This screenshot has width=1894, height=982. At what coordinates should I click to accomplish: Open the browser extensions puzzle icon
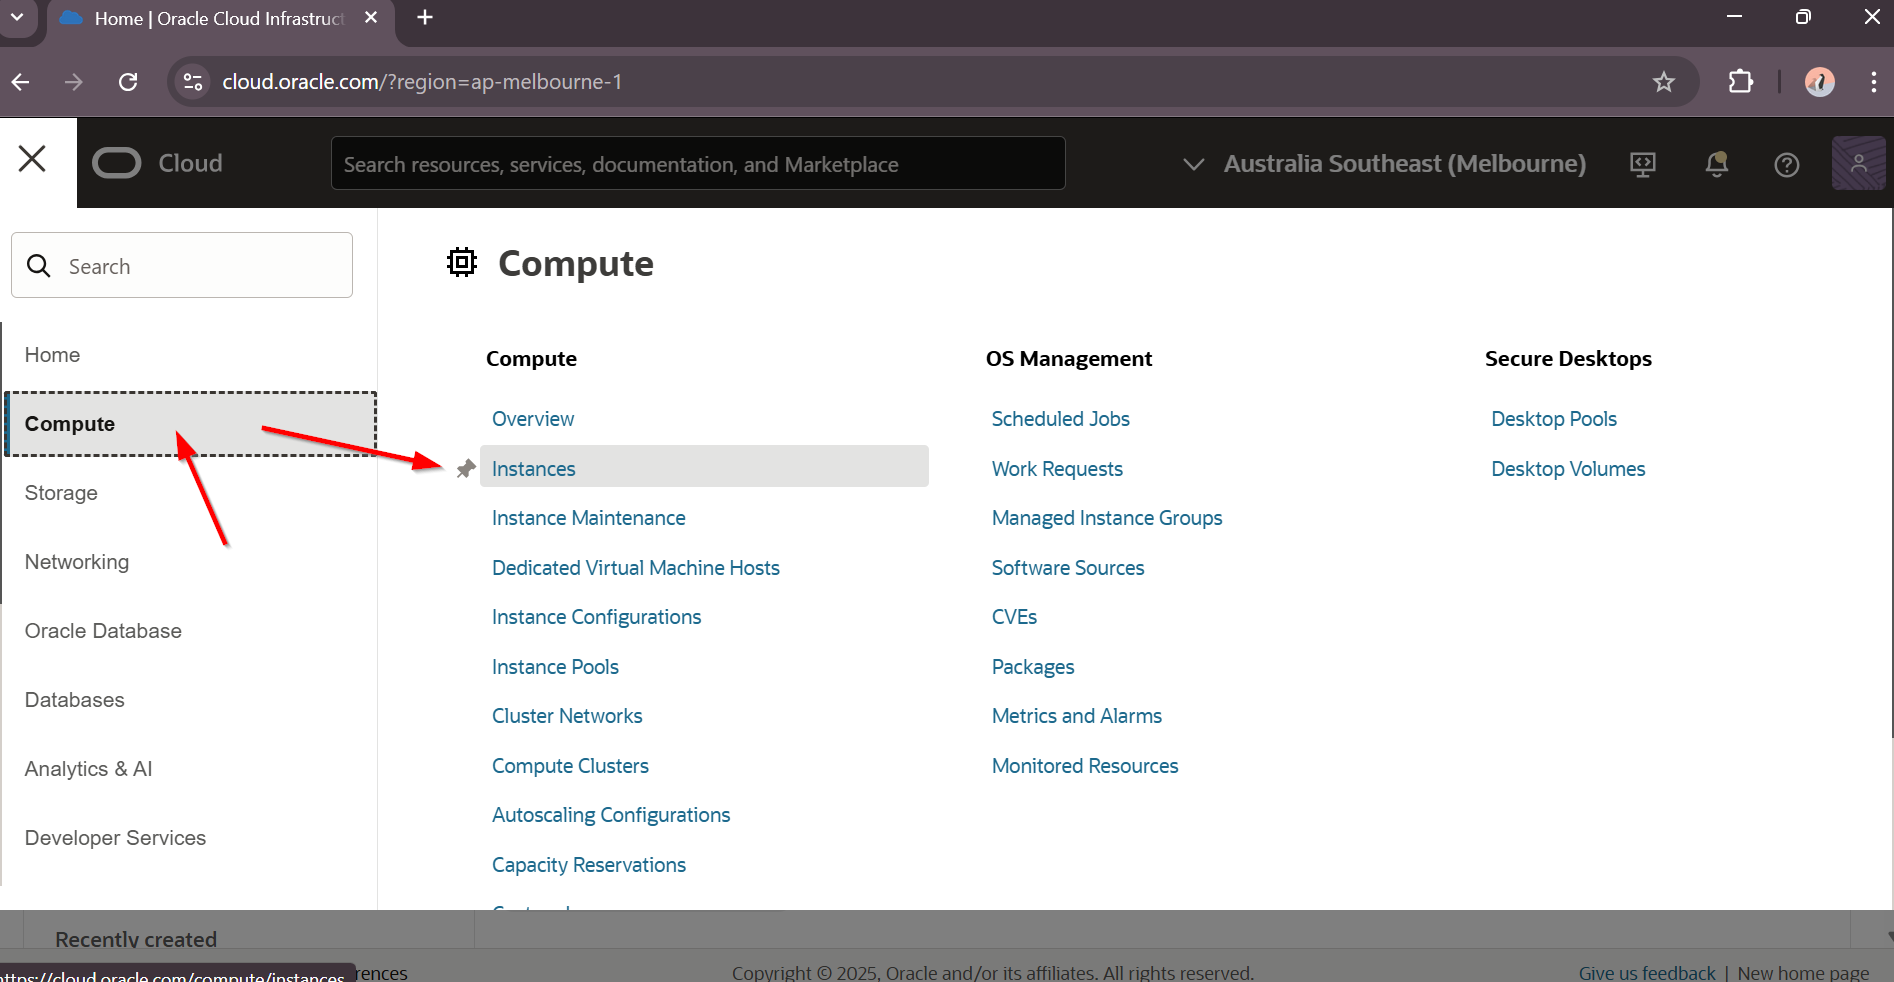click(1740, 82)
